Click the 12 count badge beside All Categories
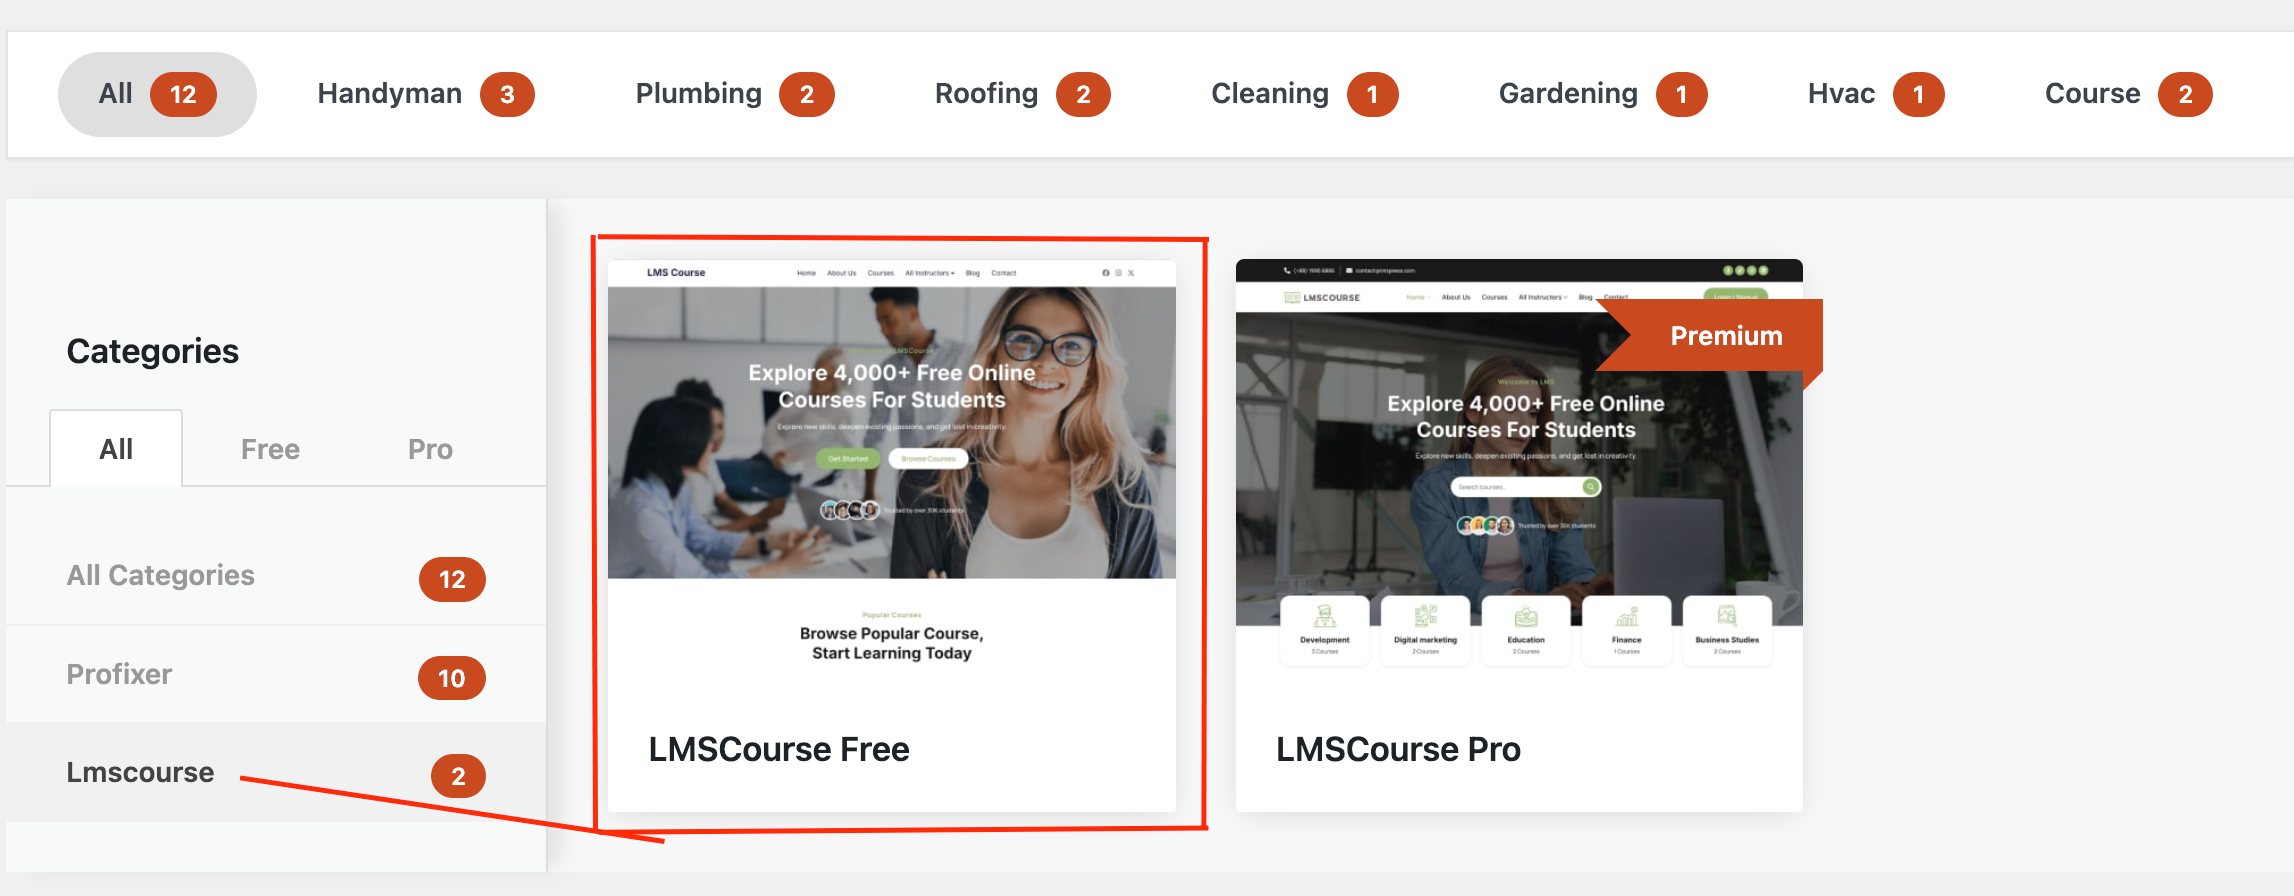This screenshot has width=2294, height=896. click(452, 579)
